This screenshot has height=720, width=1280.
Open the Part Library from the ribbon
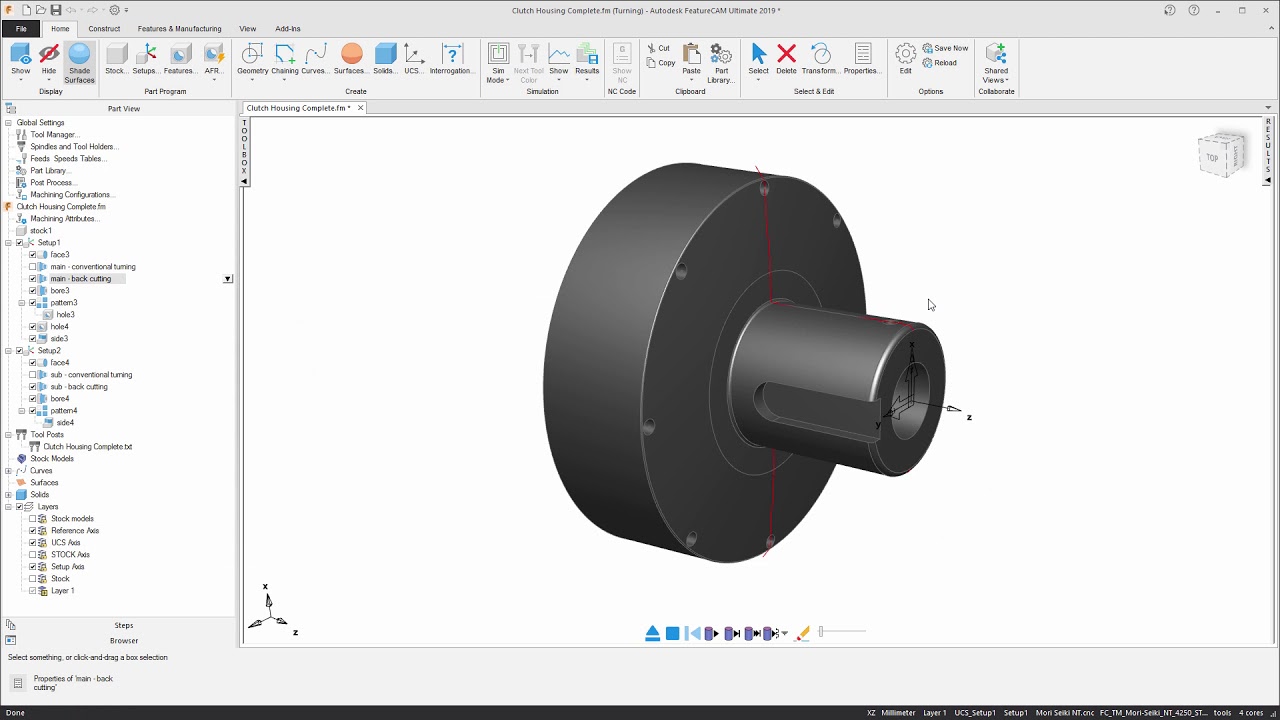pyautogui.click(x=721, y=62)
